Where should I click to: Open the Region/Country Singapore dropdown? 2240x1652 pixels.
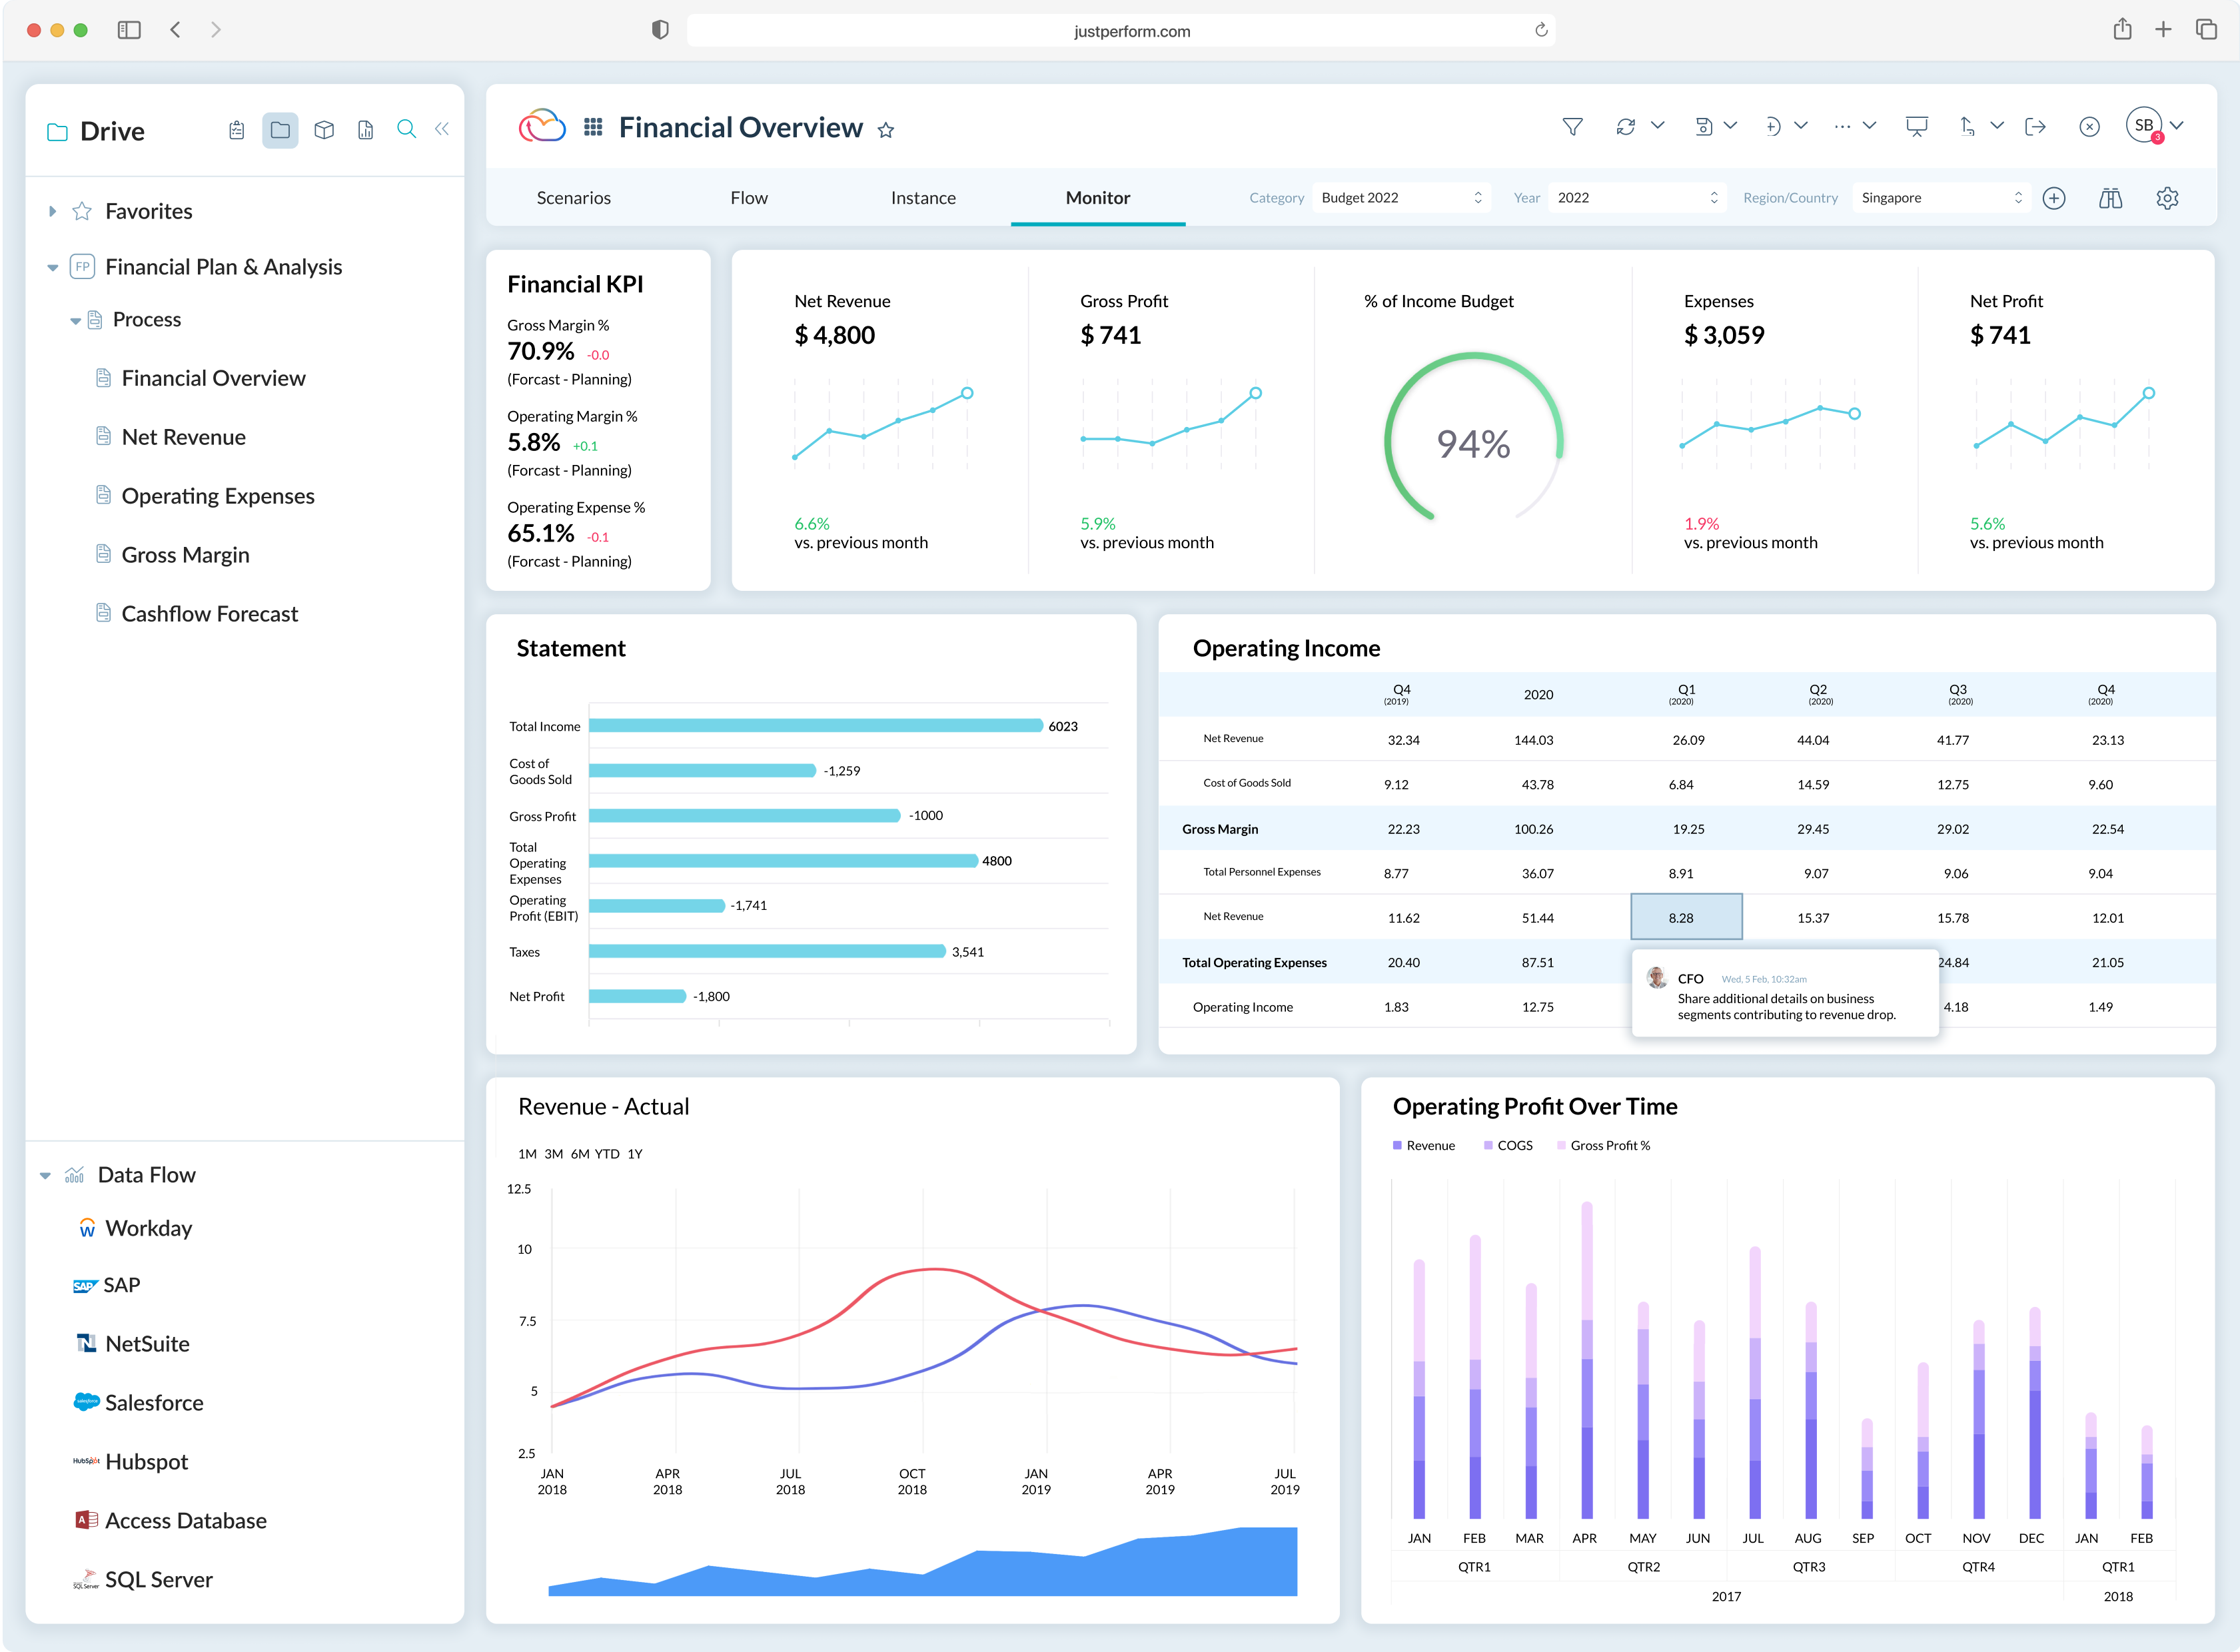(x=1940, y=198)
